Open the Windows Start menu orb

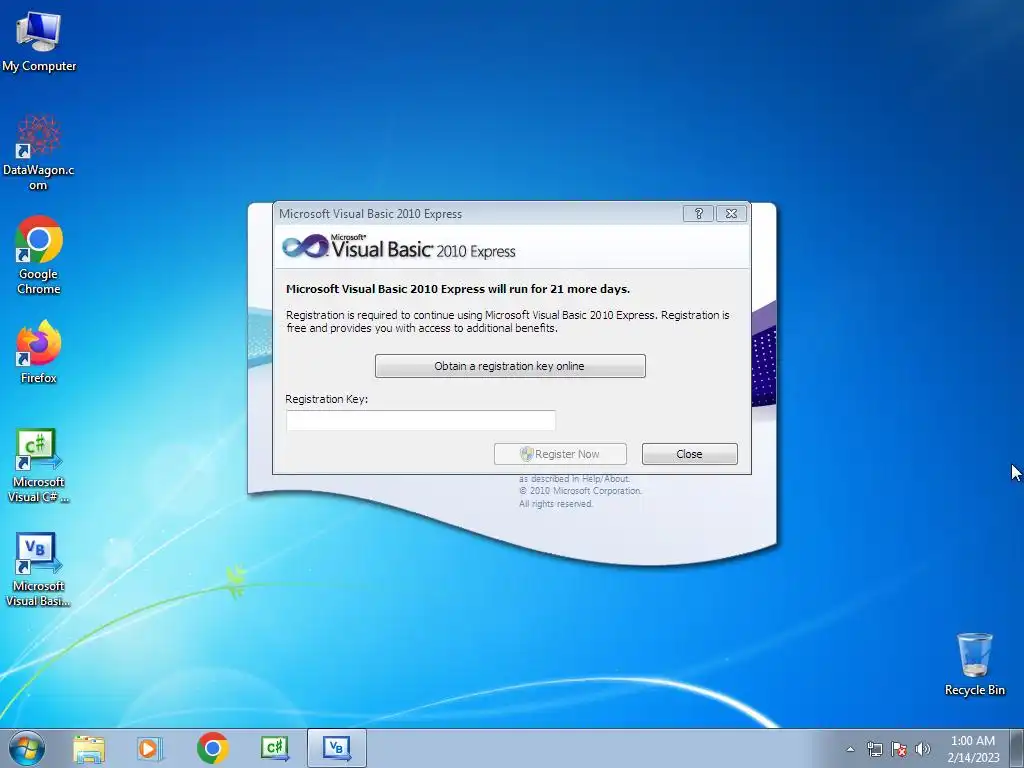(x=27, y=748)
